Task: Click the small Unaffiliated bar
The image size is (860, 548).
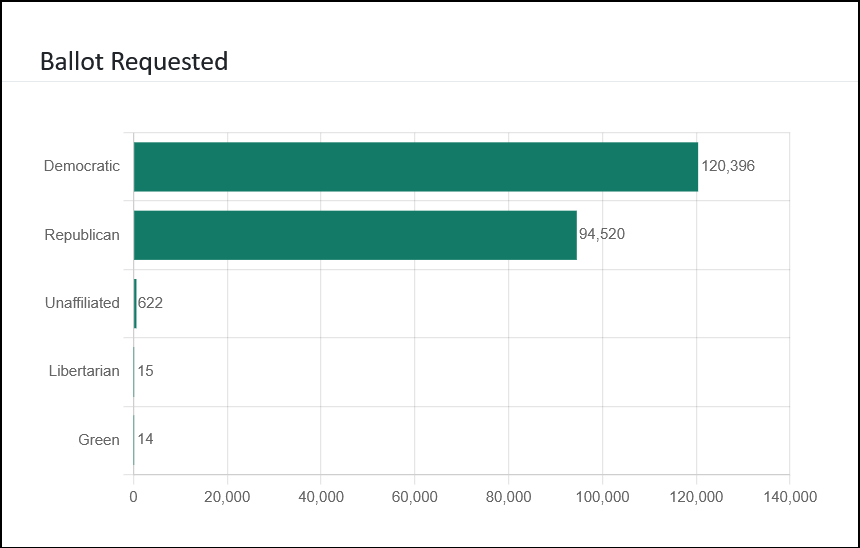Action: point(135,303)
